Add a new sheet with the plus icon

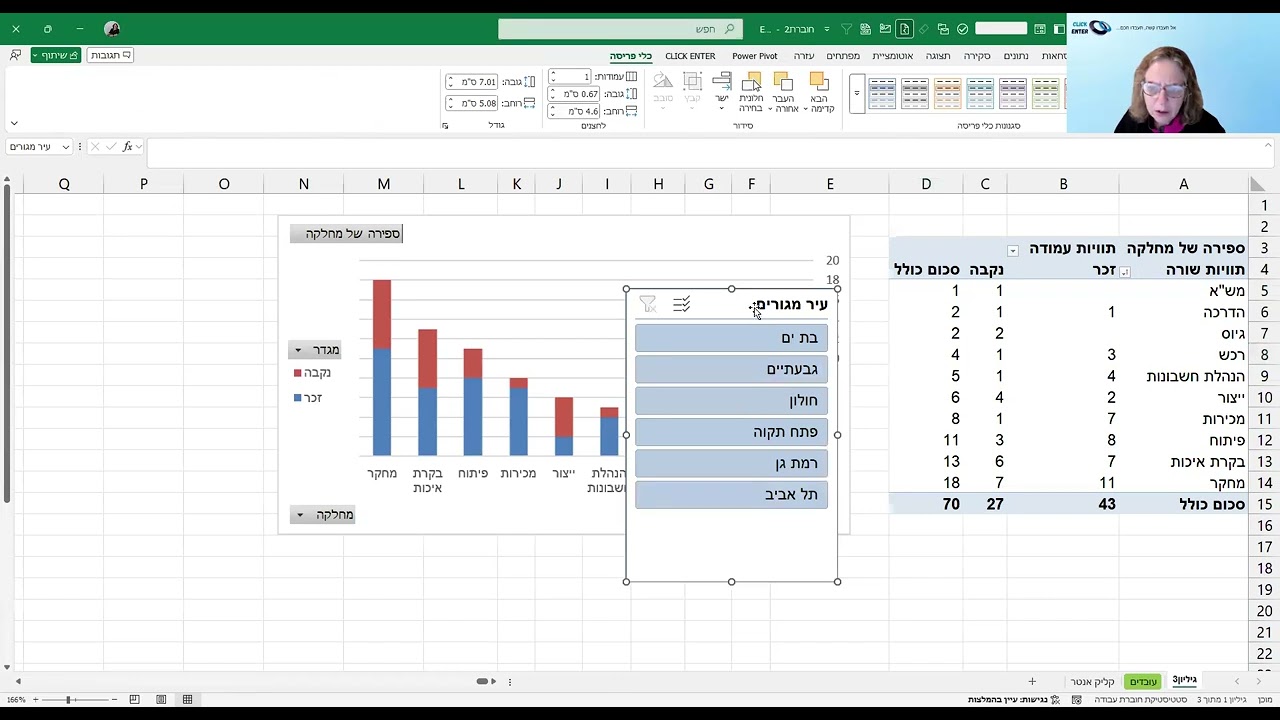[1032, 682]
